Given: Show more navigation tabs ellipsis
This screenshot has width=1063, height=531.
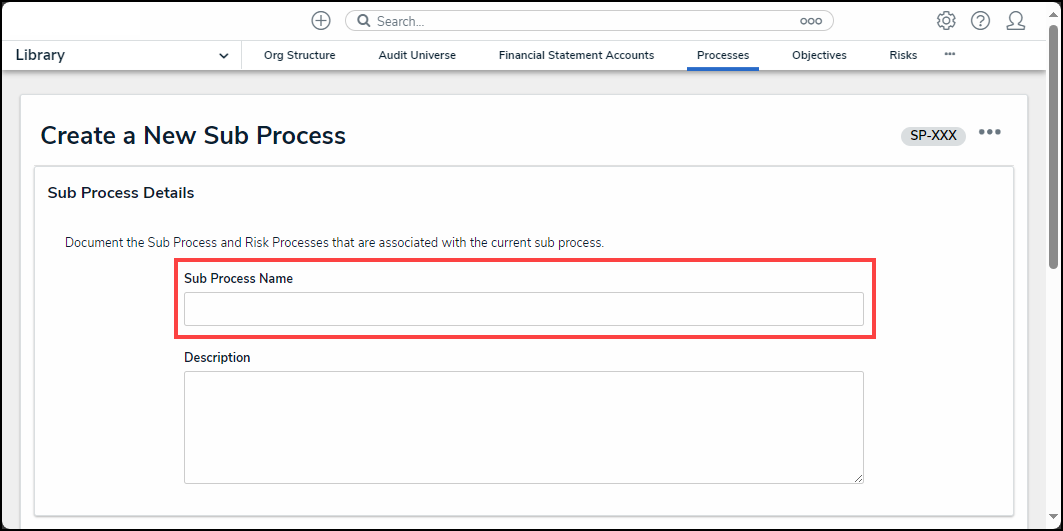Looking at the screenshot, I should (x=949, y=54).
